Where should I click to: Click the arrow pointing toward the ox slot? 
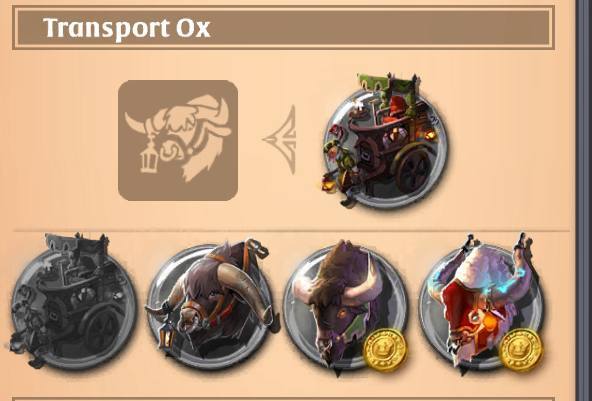[x=280, y=140]
